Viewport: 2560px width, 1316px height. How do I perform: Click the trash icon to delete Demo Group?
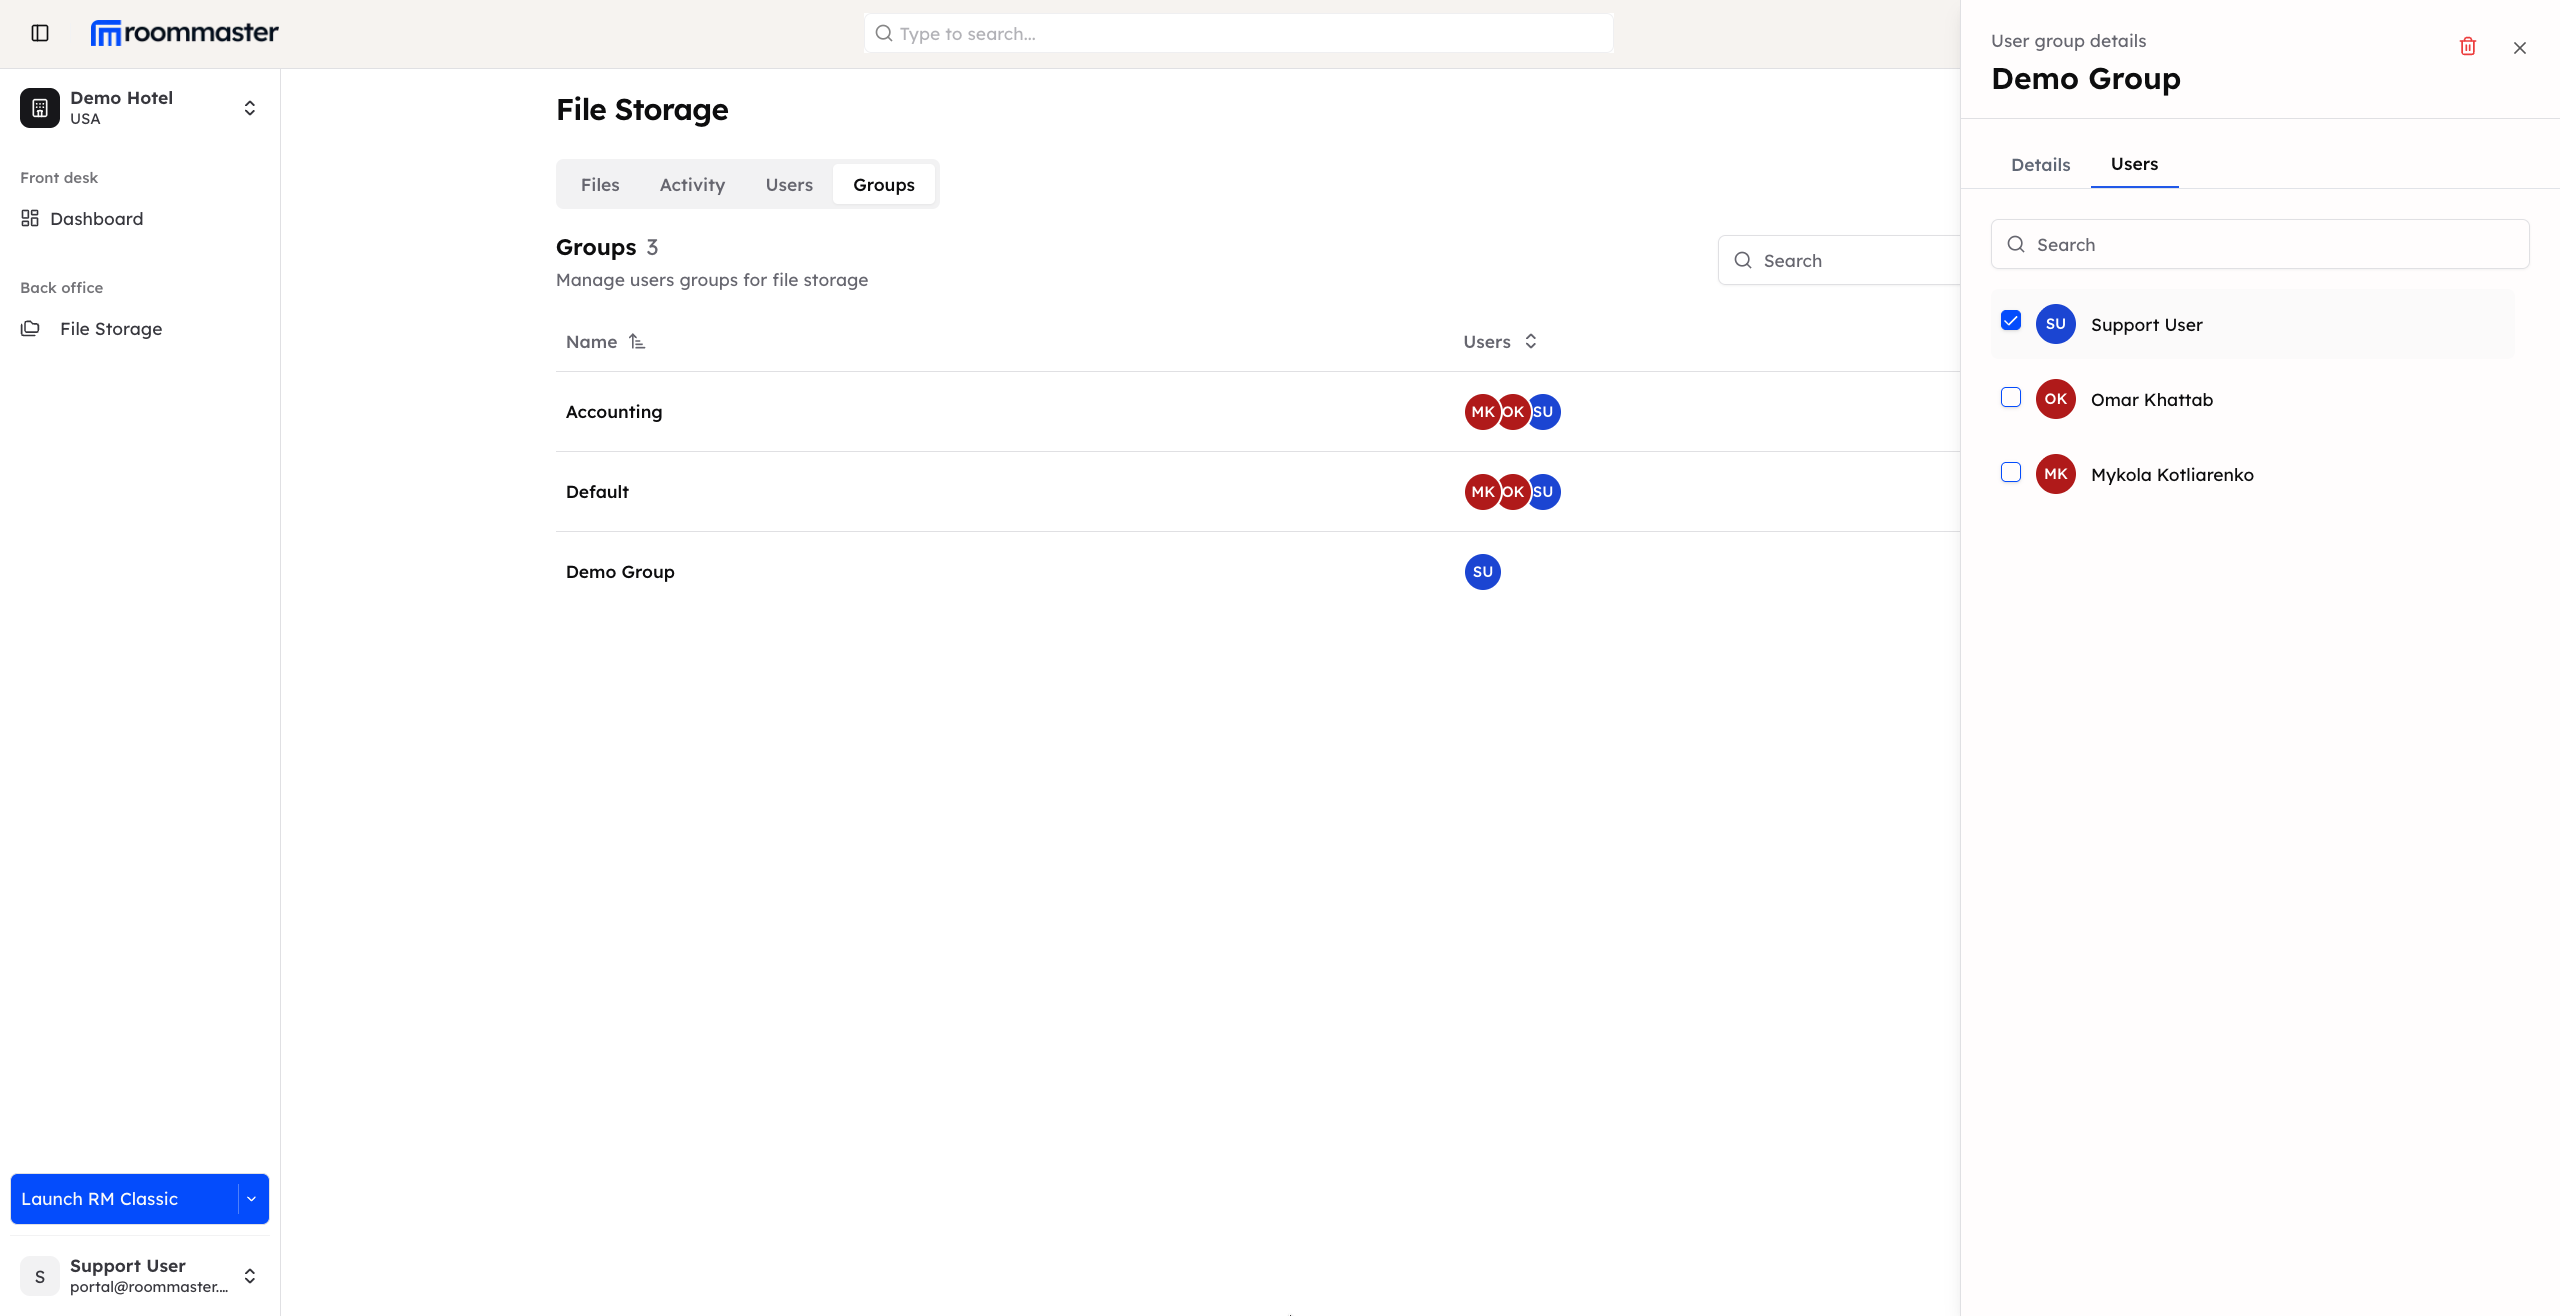(x=2467, y=47)
